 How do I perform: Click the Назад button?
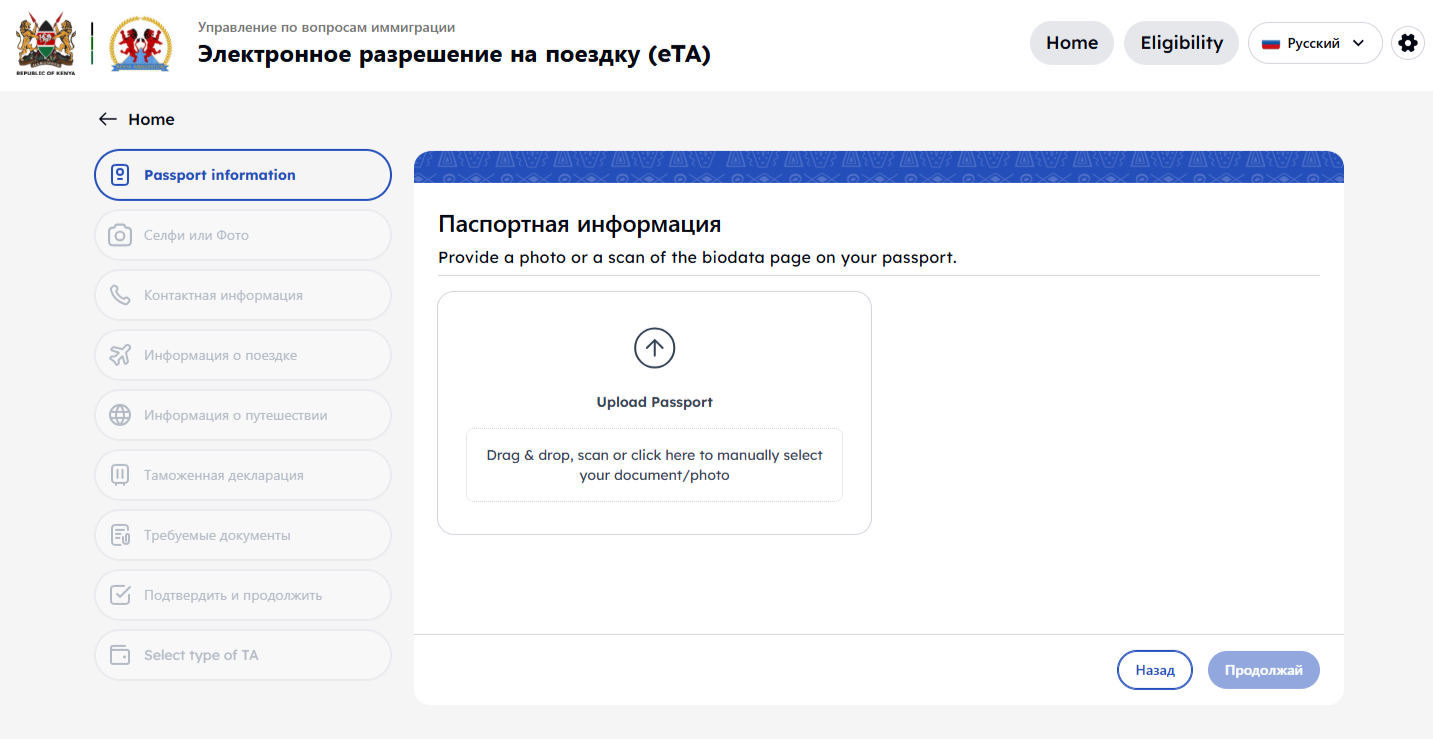[x=1155, y=670]
